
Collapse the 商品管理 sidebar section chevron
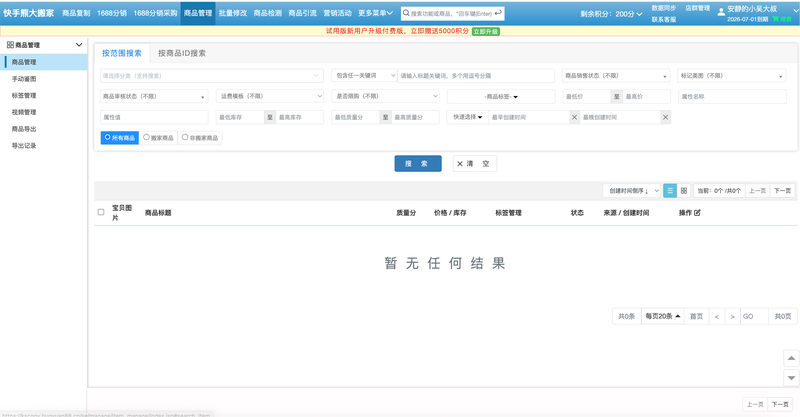(x=79, y=45)
